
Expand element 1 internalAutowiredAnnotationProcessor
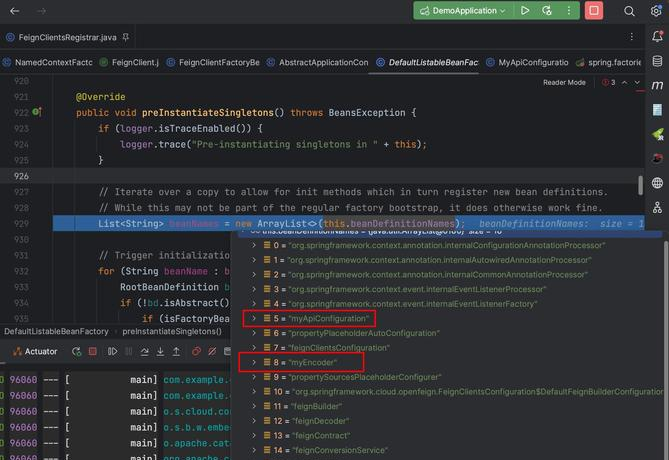coord(254,260)
